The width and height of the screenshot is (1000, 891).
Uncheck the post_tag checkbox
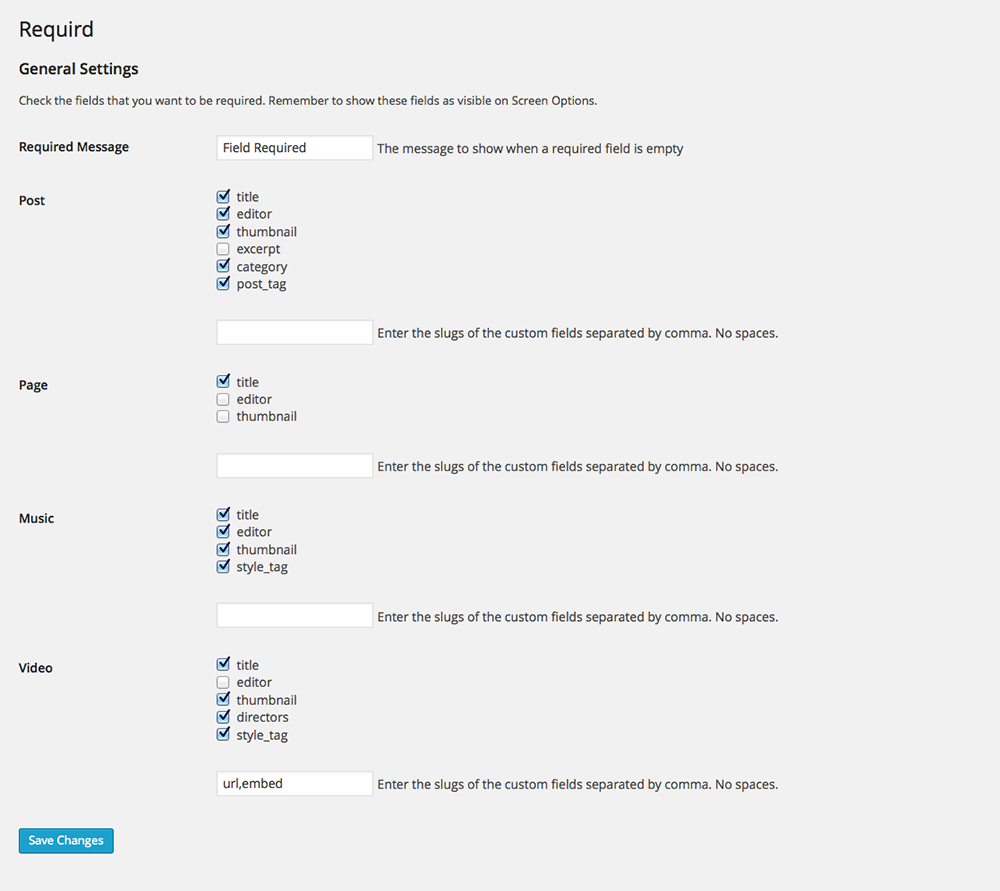[x=223, y=284]
